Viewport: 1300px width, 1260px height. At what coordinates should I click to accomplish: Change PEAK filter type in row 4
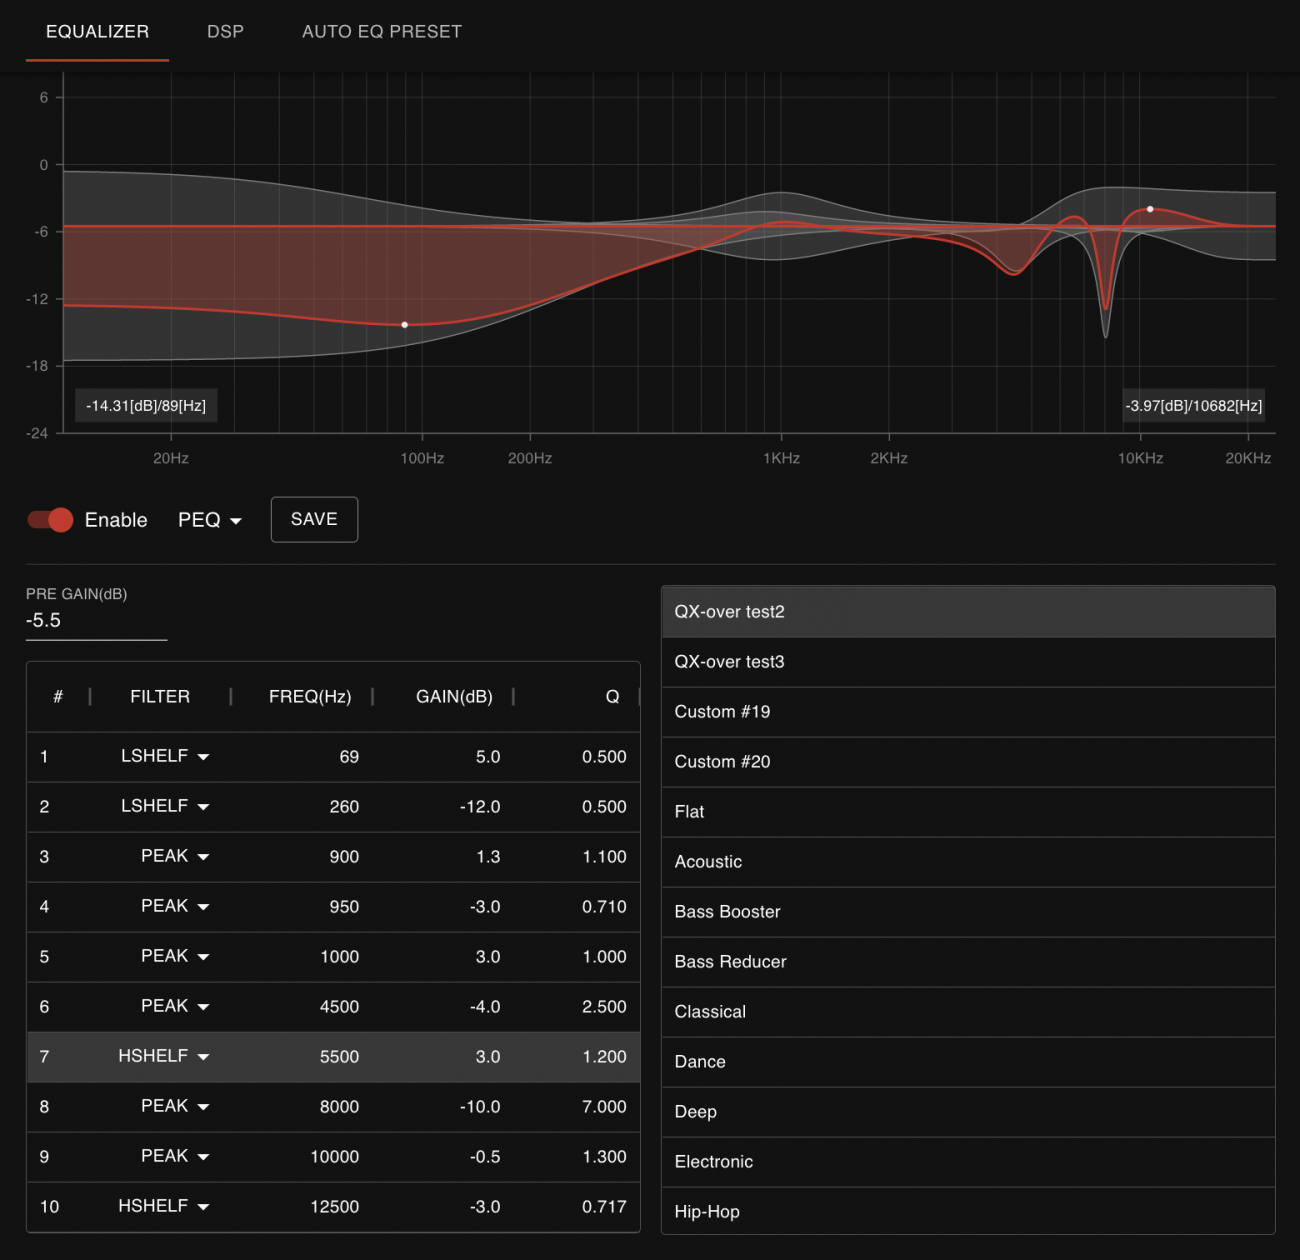(x=175, y=906)
